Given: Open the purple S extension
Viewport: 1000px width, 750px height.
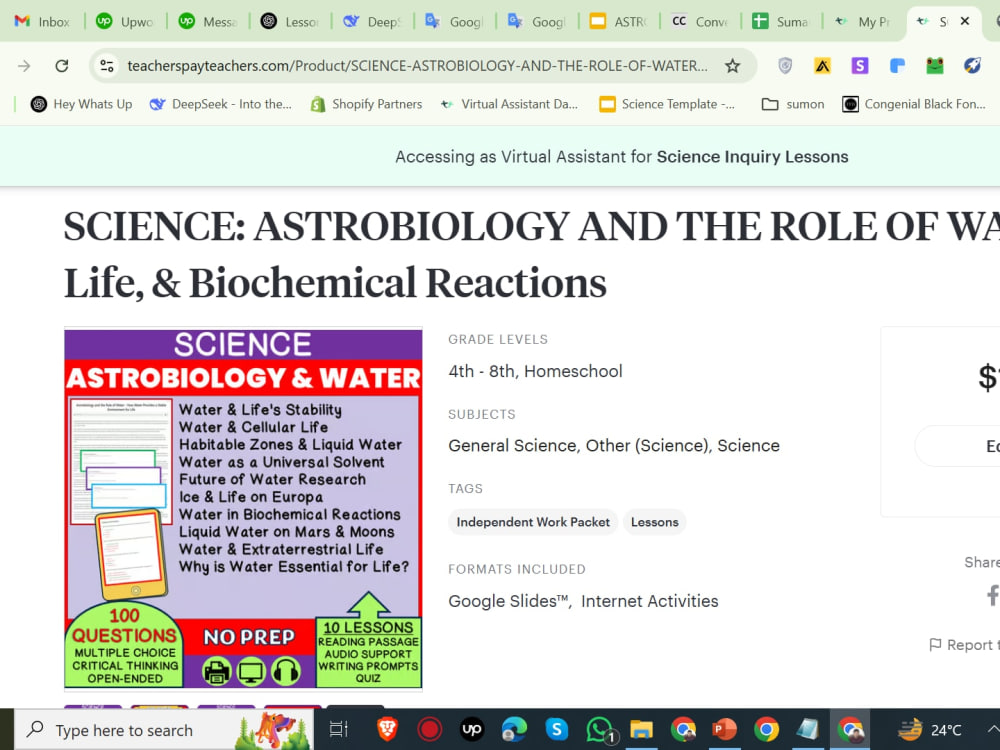Looking at the screenshot, I should coord(860,66).
